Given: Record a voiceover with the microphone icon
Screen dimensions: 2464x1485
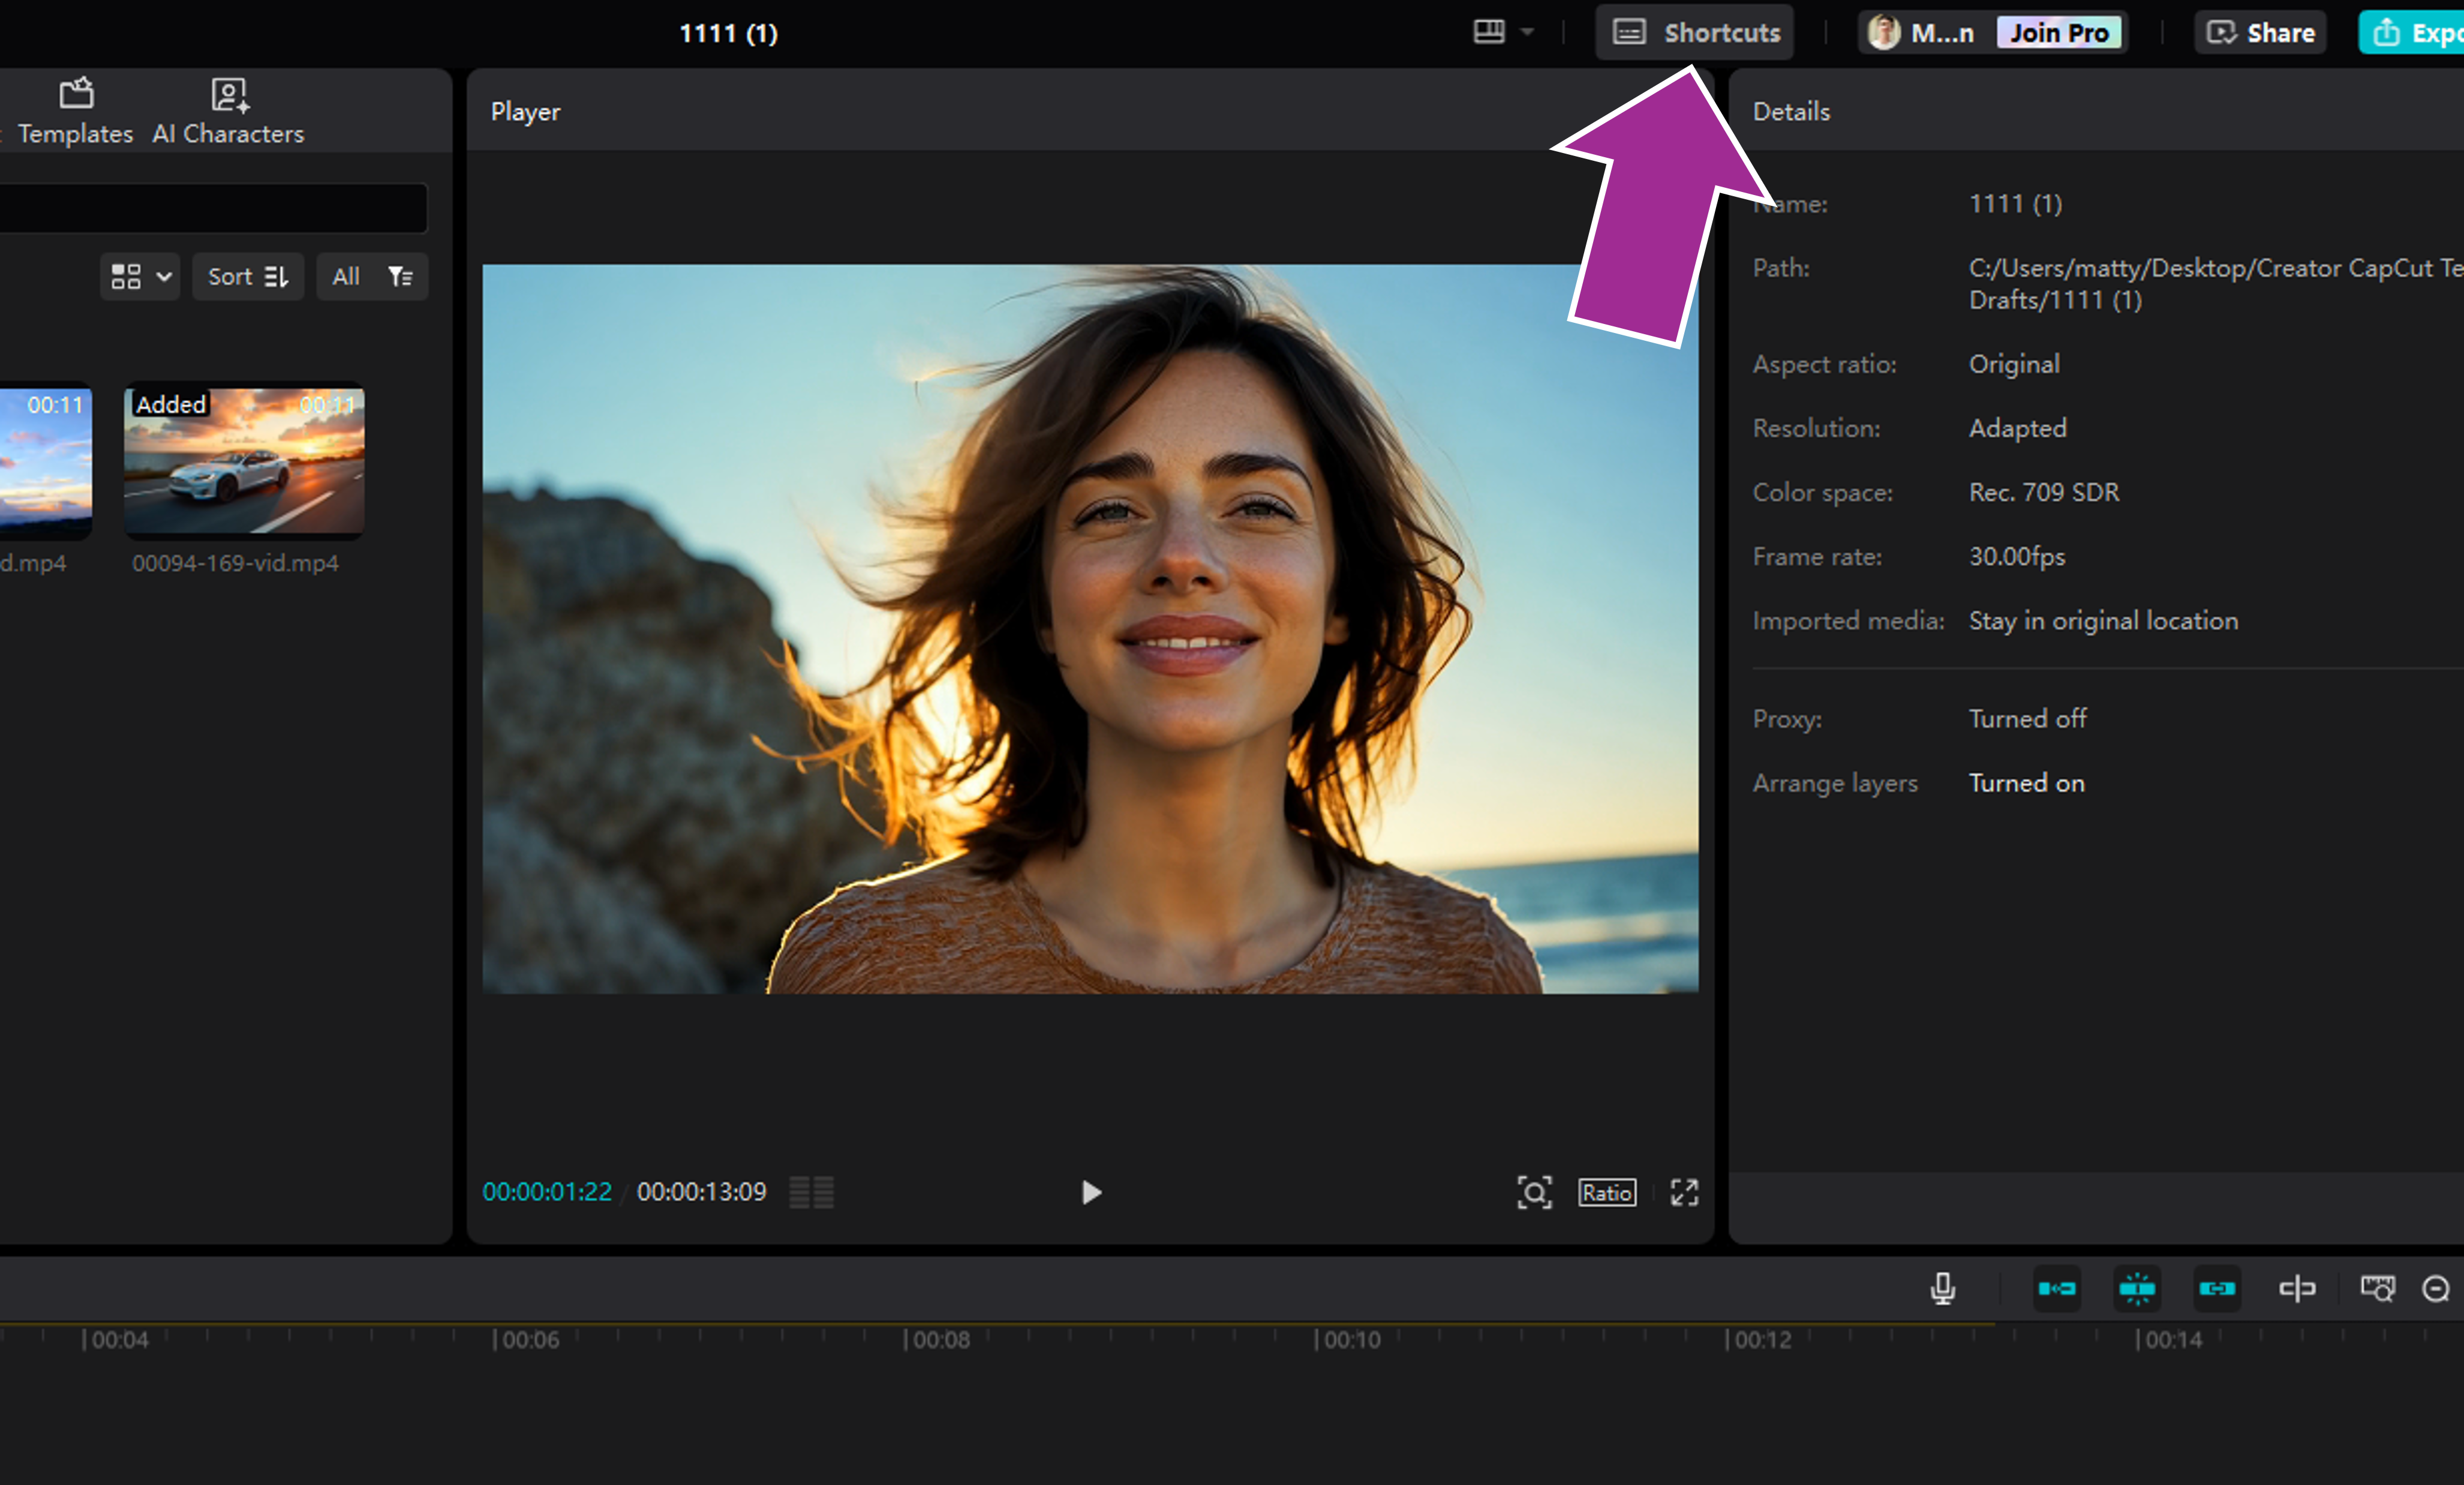Looking at the screenshot, I should pos(1943,1289).
